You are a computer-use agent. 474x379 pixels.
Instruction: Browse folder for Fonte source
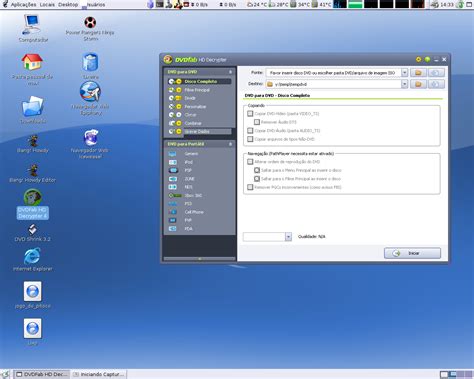click(x=418, y=73)
